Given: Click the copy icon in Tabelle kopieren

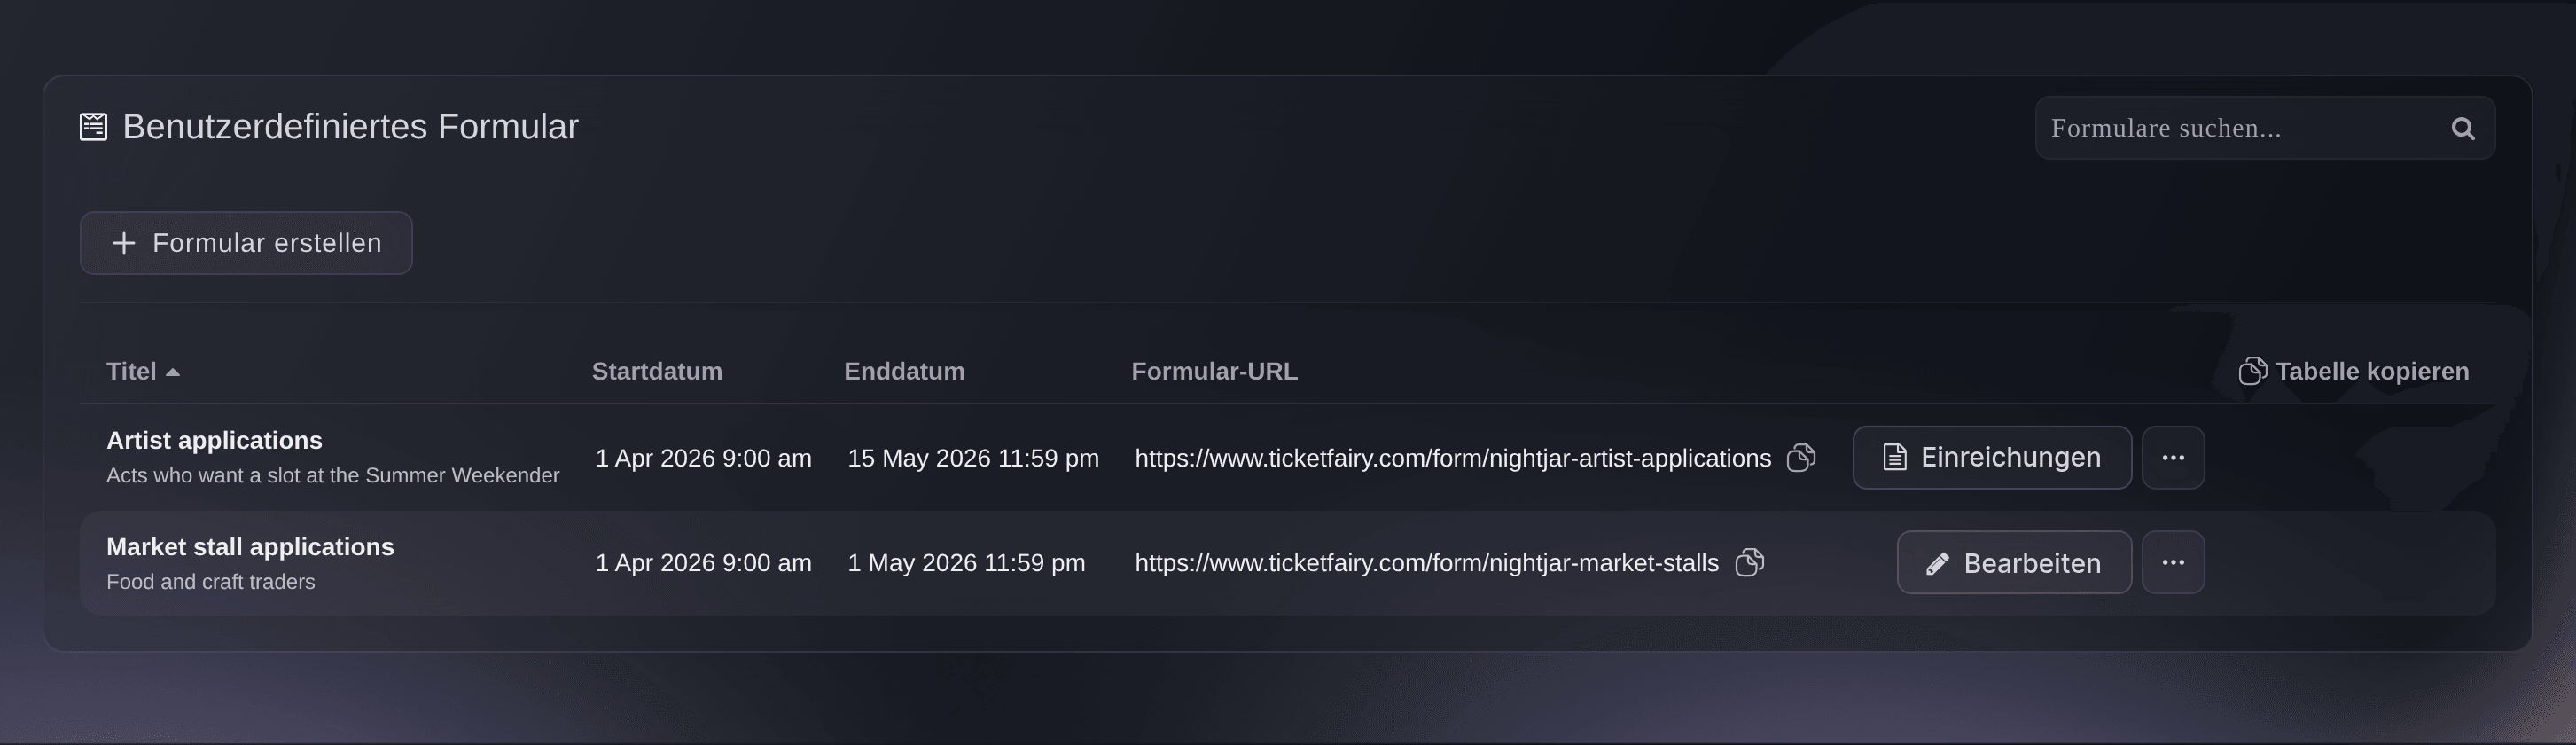Looking at the screenshot, I should click(2252, 371).
